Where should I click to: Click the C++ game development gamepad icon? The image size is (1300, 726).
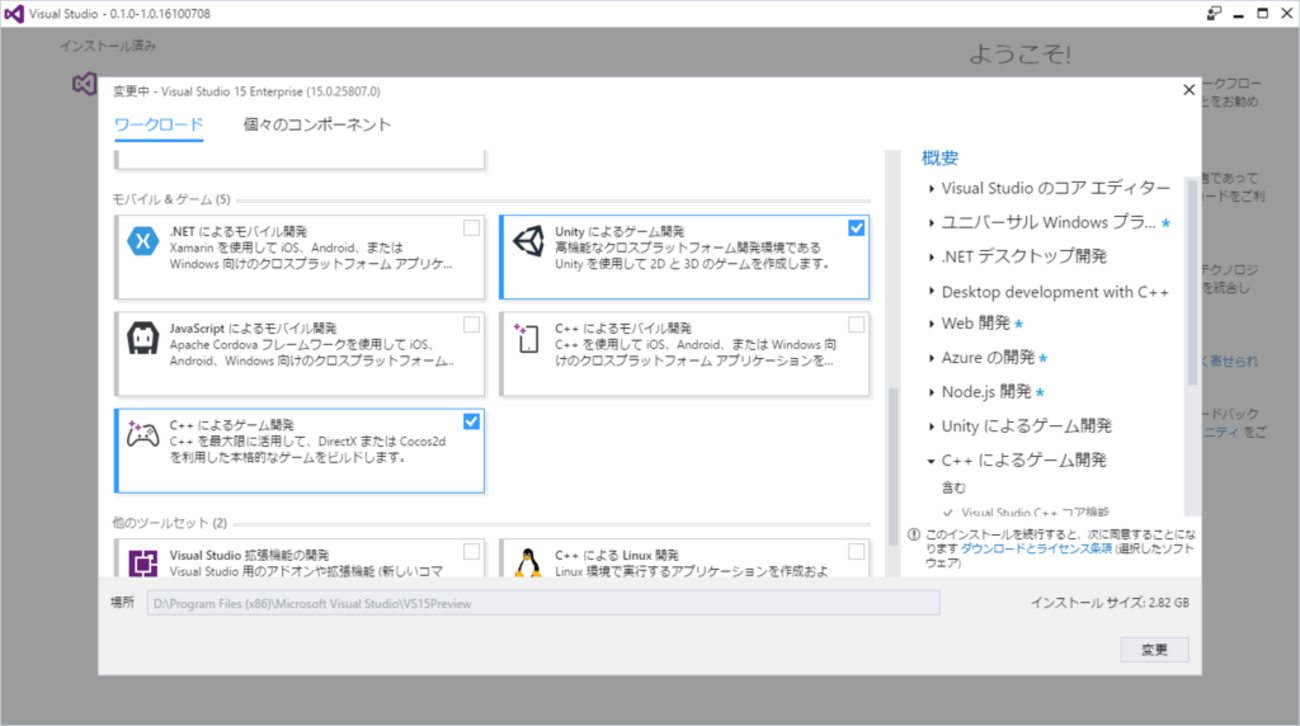[x=143, y=435]
